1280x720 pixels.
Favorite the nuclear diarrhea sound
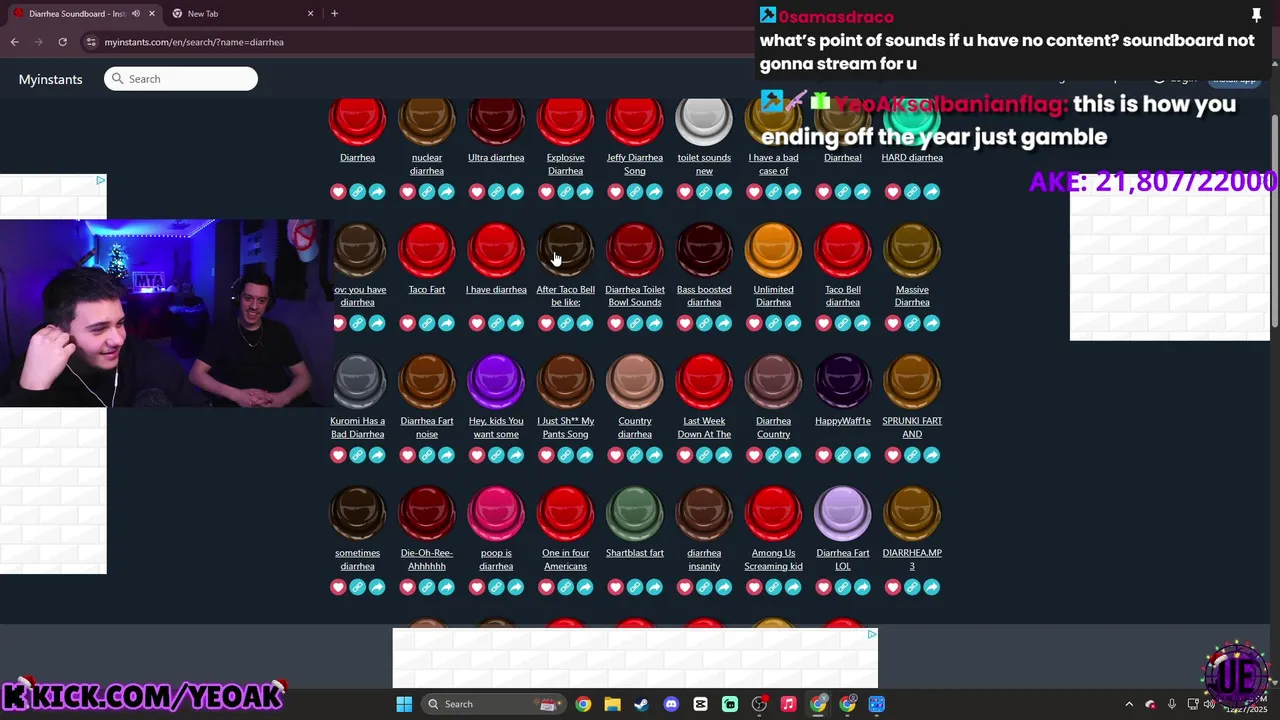[407, 191]
